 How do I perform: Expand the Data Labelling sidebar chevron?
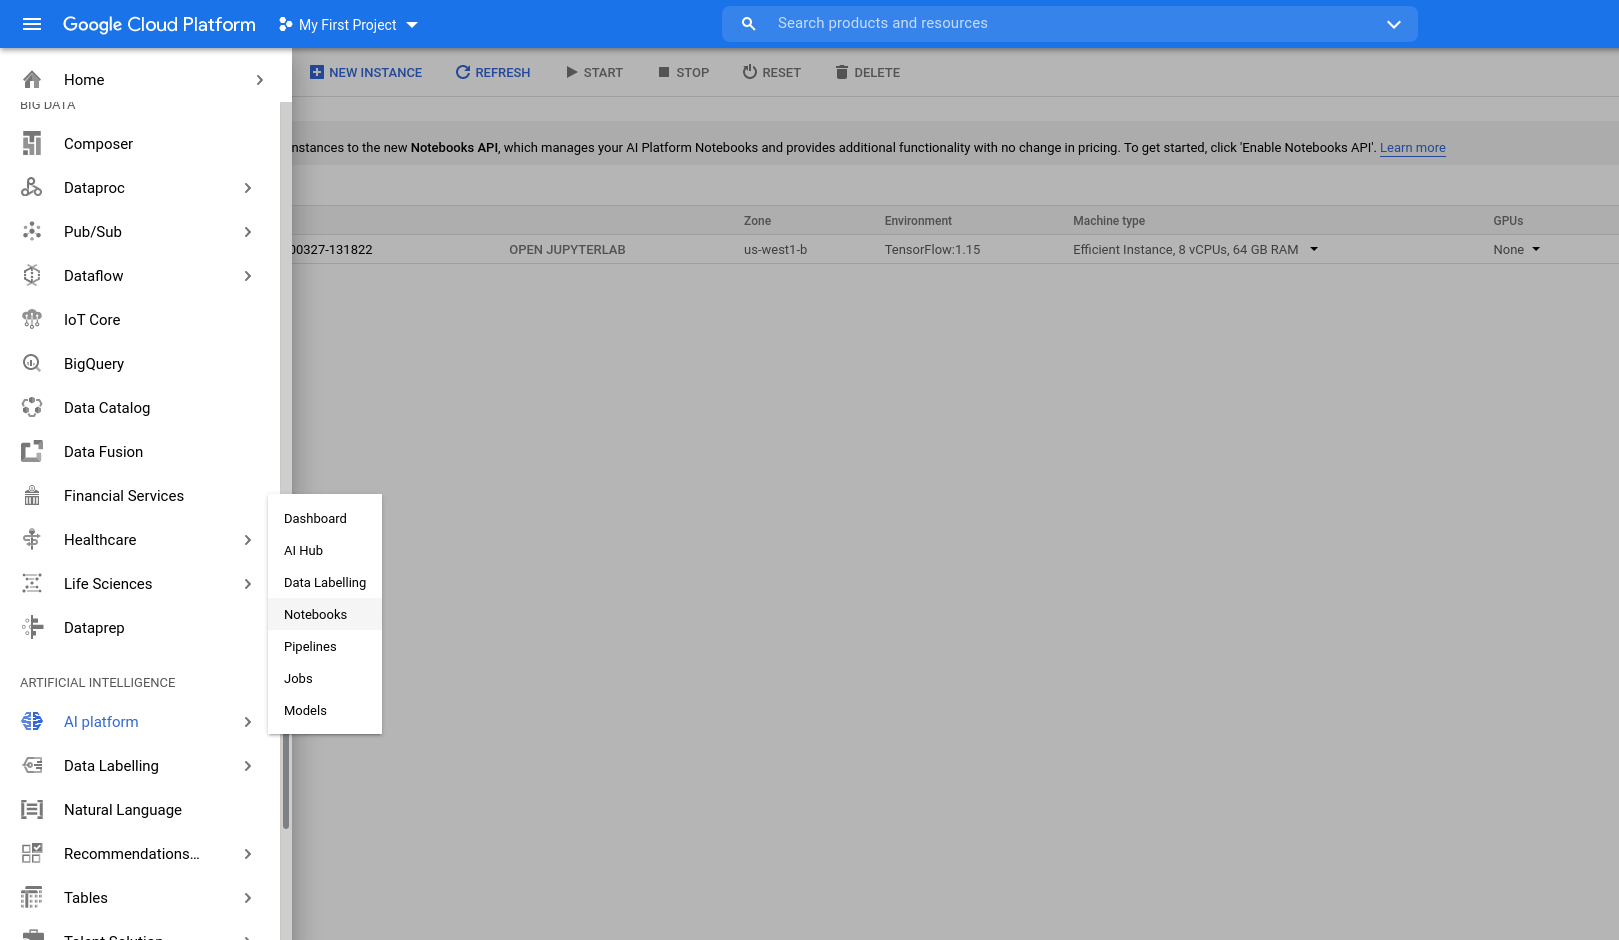pos(248,766)
